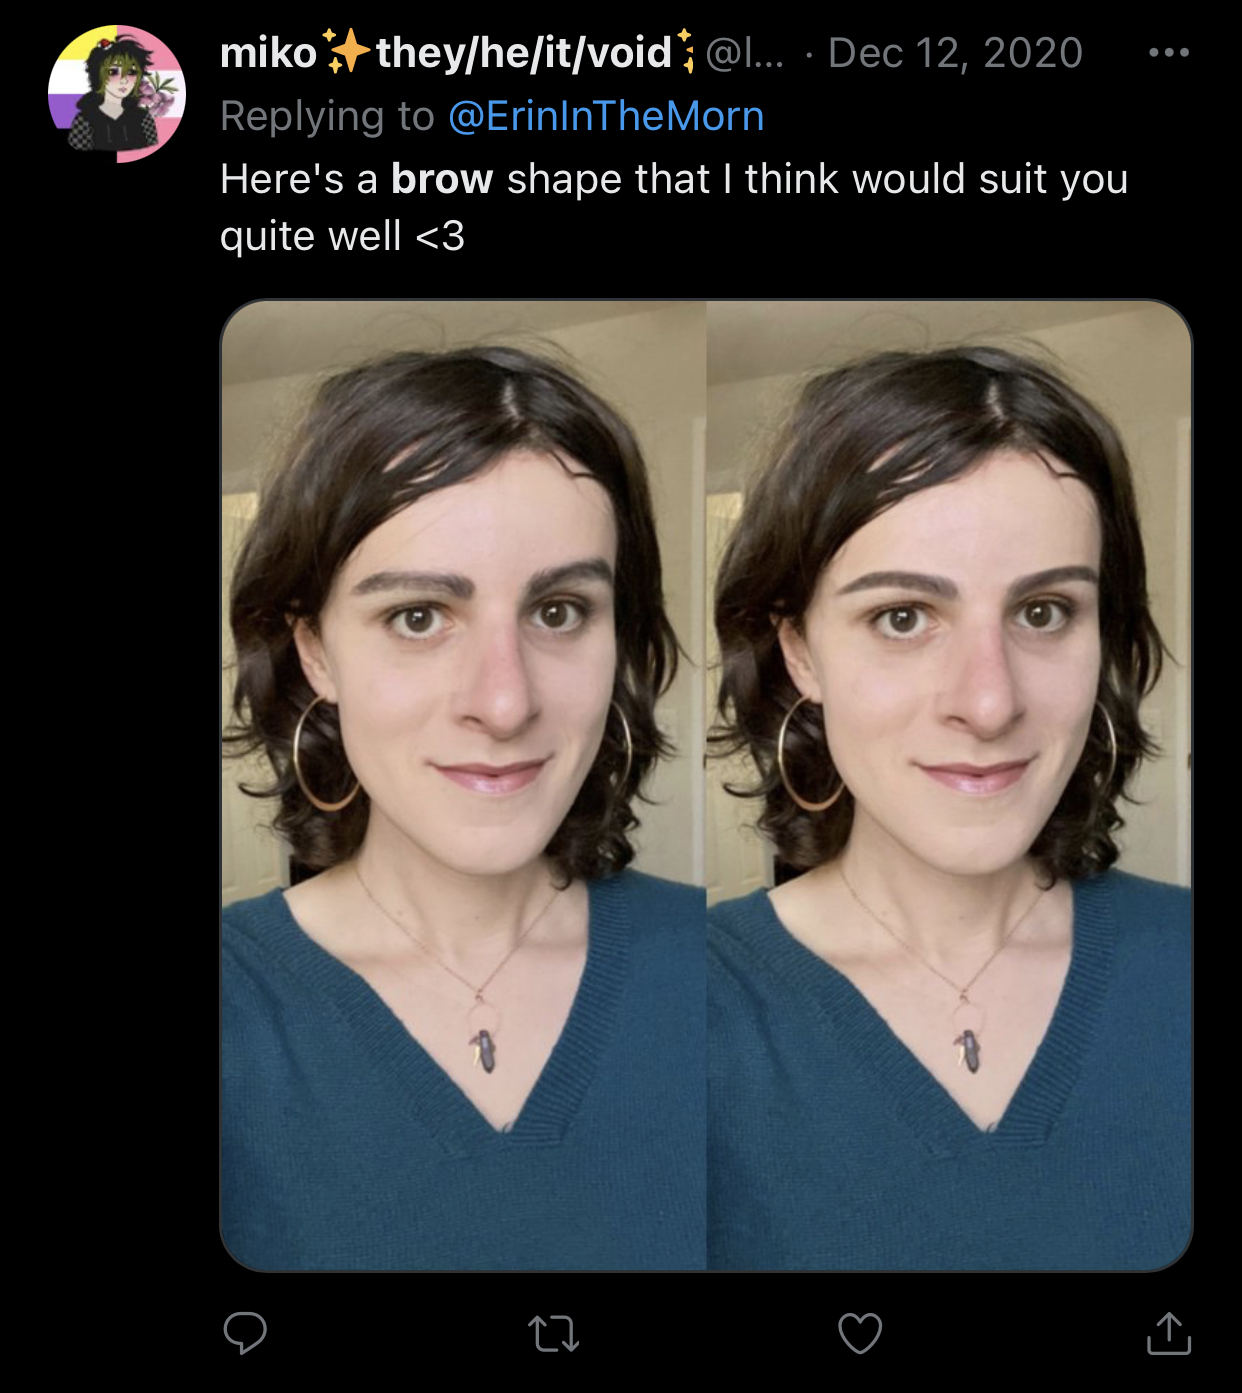Viewport: 1242px width, 1393px height.
Task: Open the left photo in the tweet
Action: click(463, 785)
